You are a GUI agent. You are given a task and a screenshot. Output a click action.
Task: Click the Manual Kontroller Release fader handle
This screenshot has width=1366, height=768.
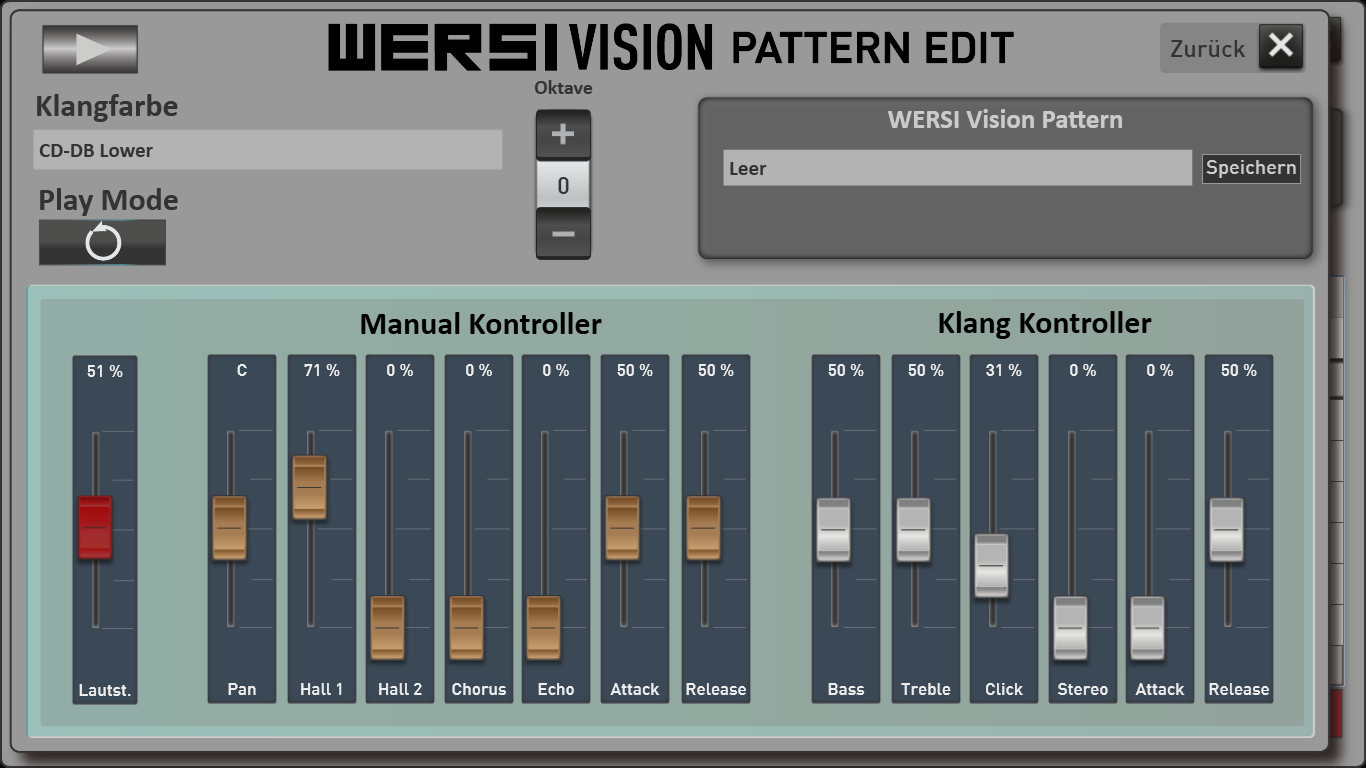tap(703, 527)
